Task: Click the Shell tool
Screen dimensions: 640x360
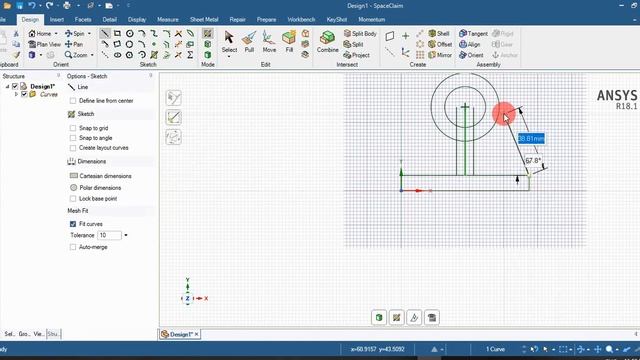Action: (439, 33)
